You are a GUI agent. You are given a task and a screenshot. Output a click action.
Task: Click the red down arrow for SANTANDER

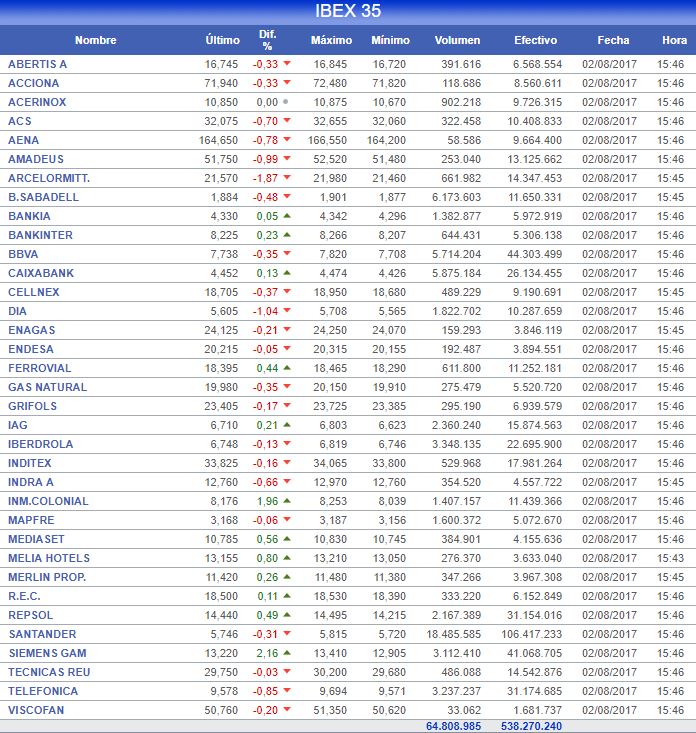[287, 633]
